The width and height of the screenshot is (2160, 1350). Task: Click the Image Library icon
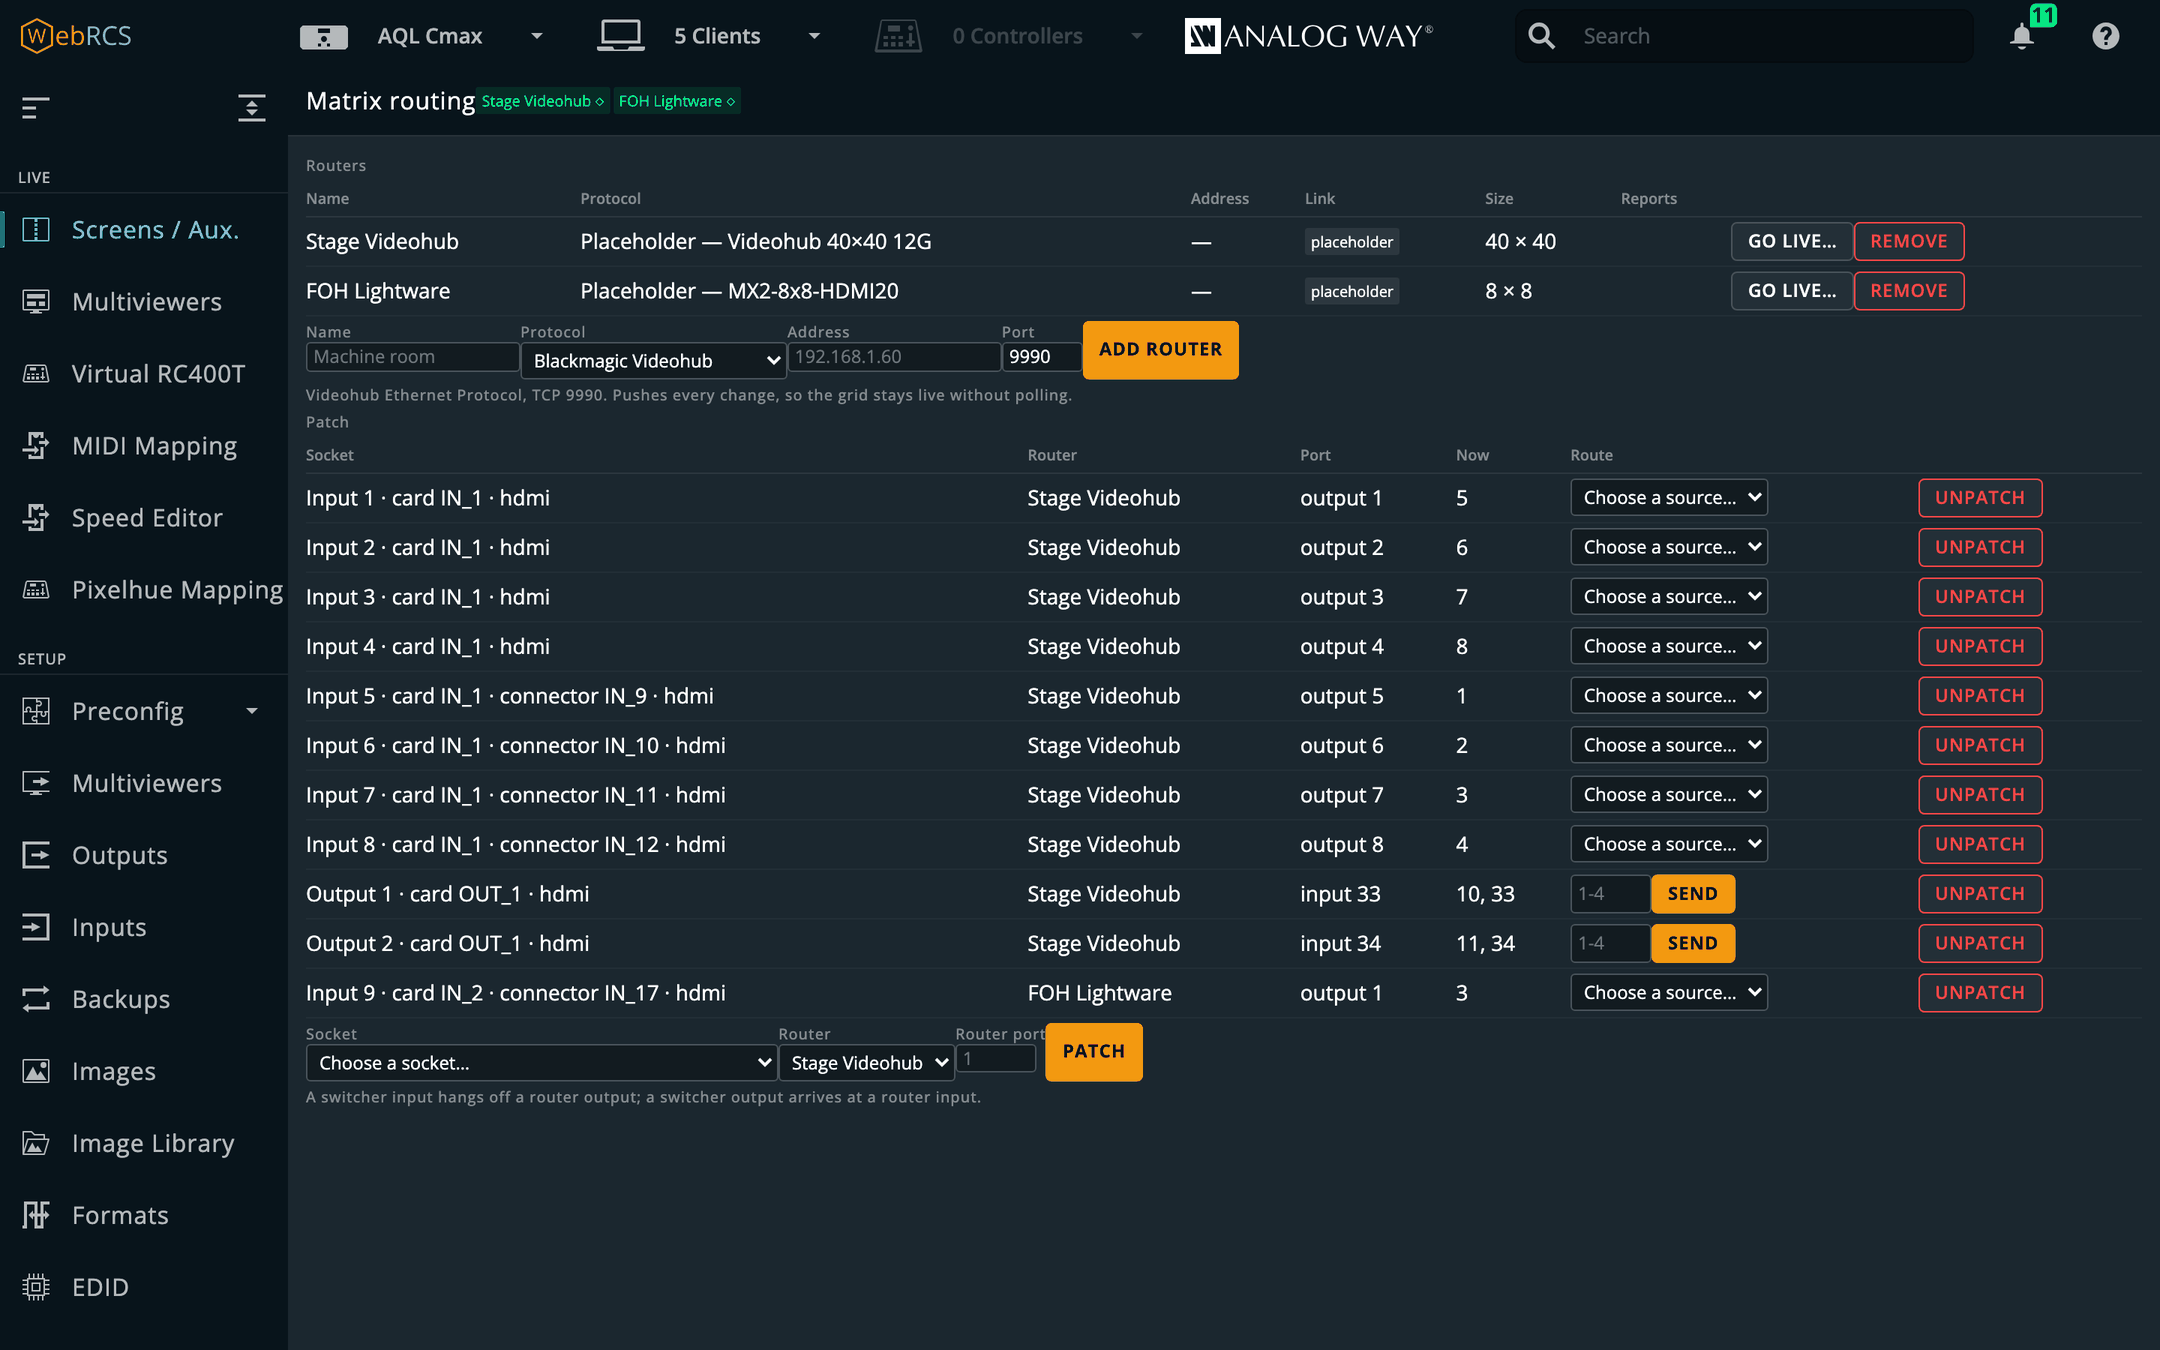(x=36, y=1143)
